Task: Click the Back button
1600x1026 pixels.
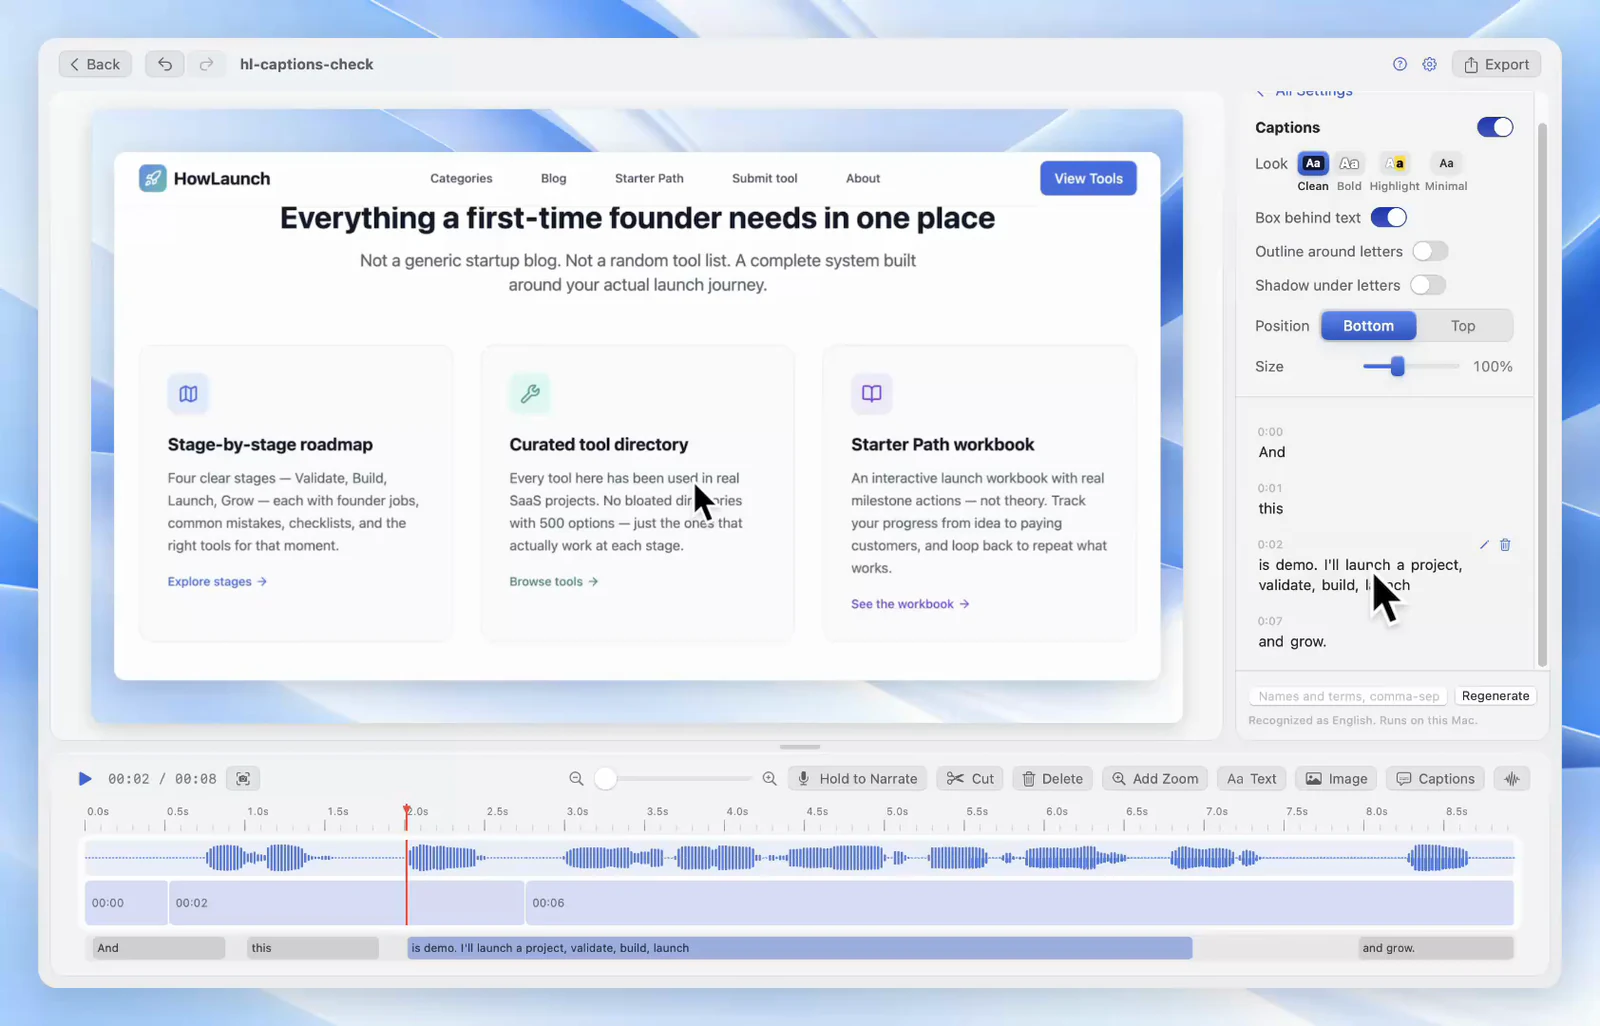Action: pyautogui.click(x=95, y=64)
